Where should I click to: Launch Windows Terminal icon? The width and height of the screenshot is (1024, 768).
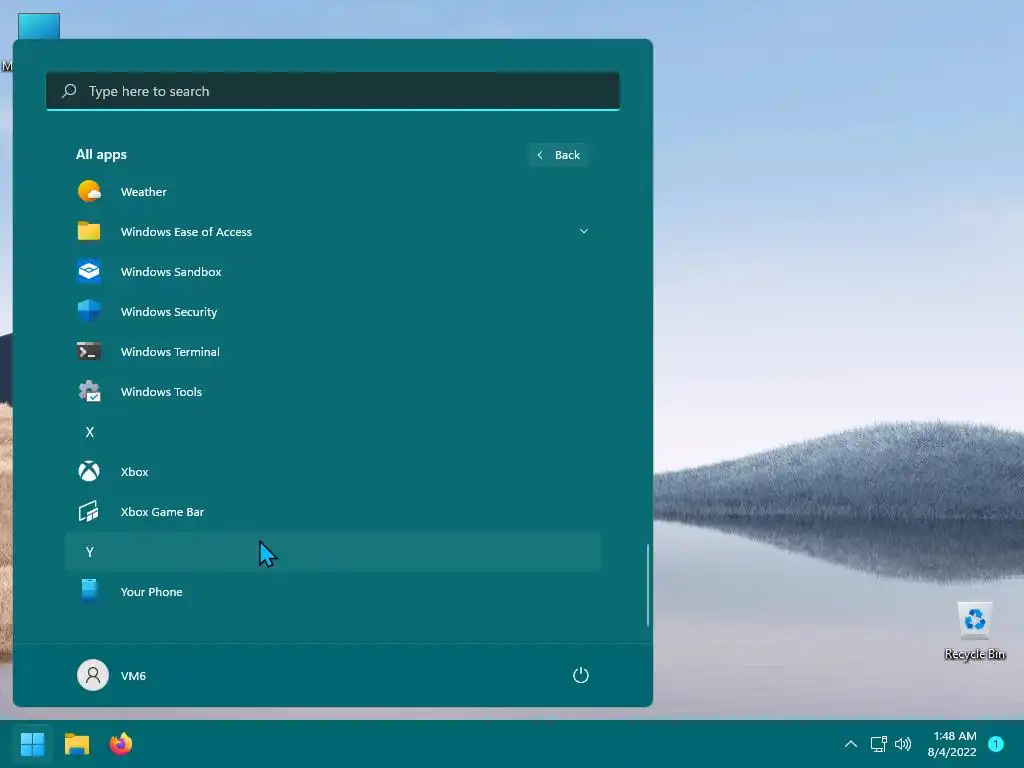(x=89, y=351)
